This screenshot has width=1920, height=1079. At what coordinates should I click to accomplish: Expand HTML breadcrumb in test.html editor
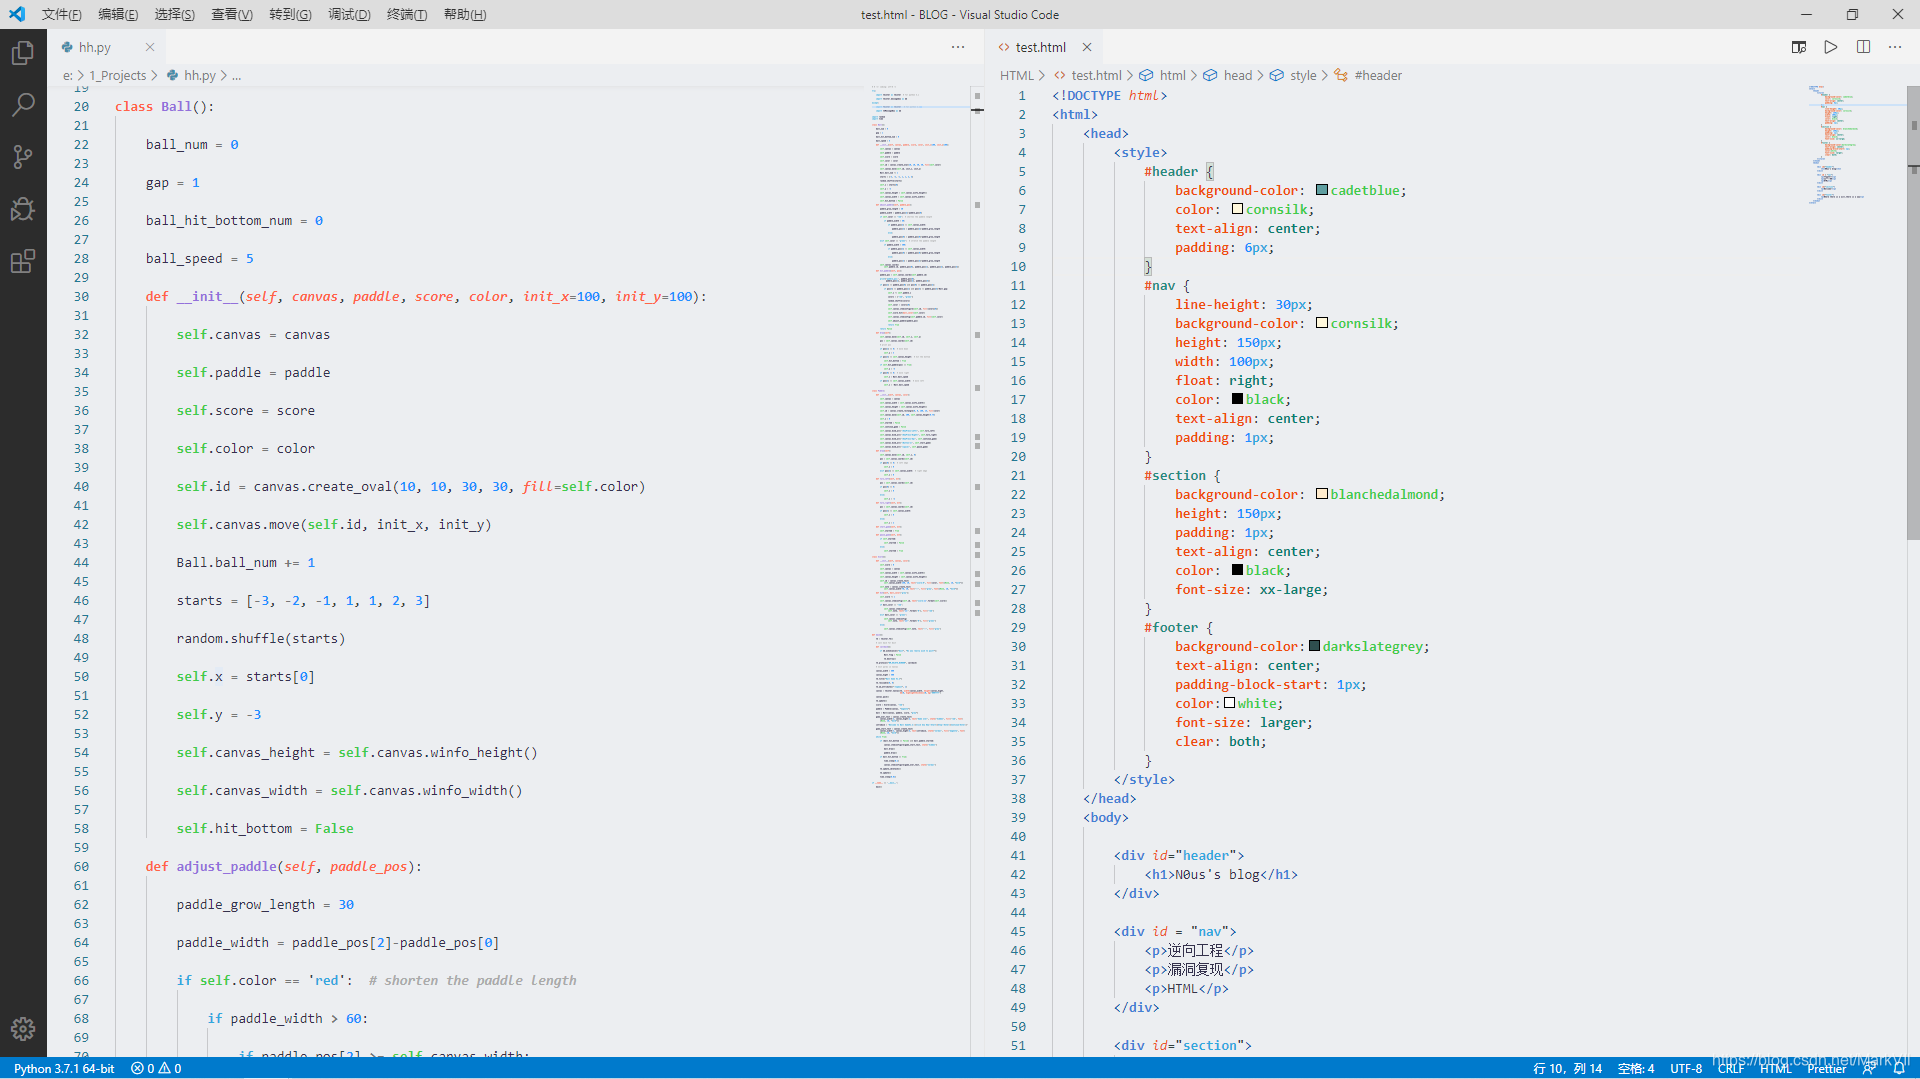(x=1017, y=75)
